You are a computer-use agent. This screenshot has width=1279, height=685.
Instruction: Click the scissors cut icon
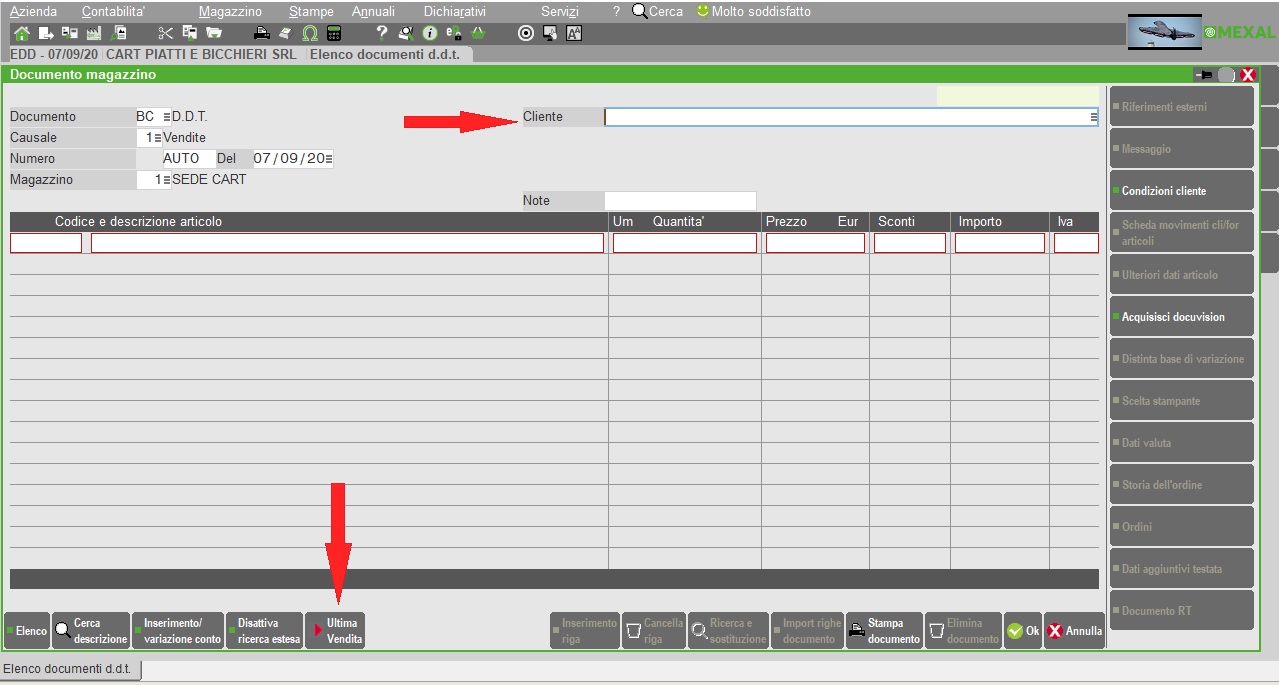(x=166, y=33)
